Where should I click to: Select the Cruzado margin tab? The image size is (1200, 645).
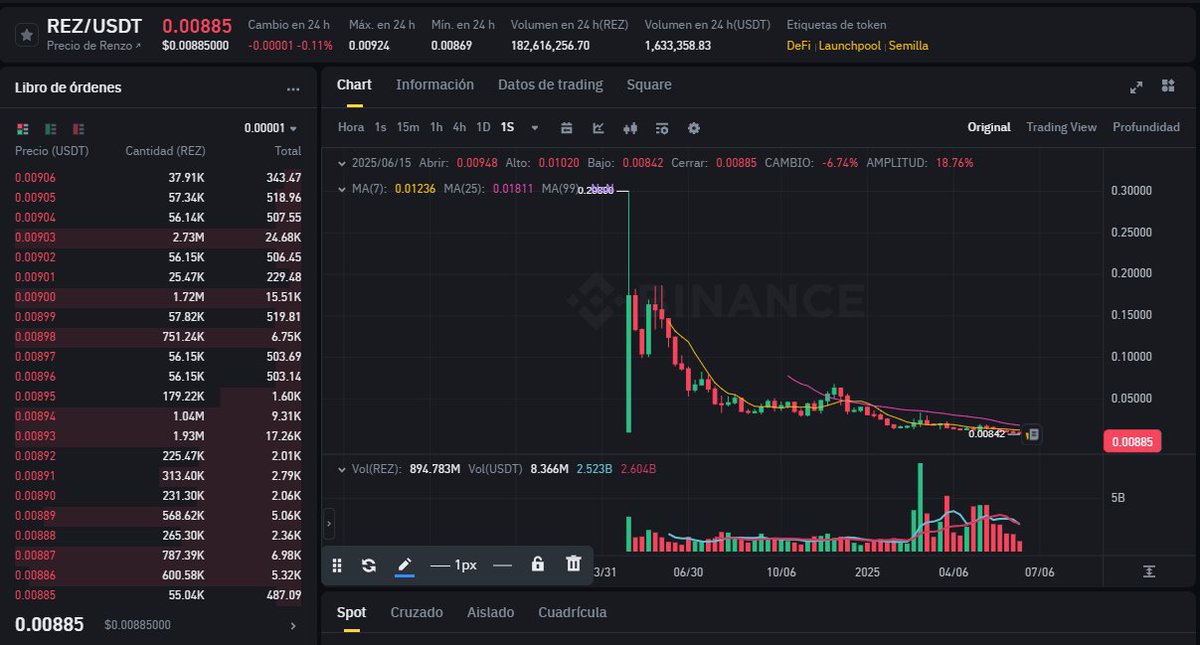(x=417, y=612)
